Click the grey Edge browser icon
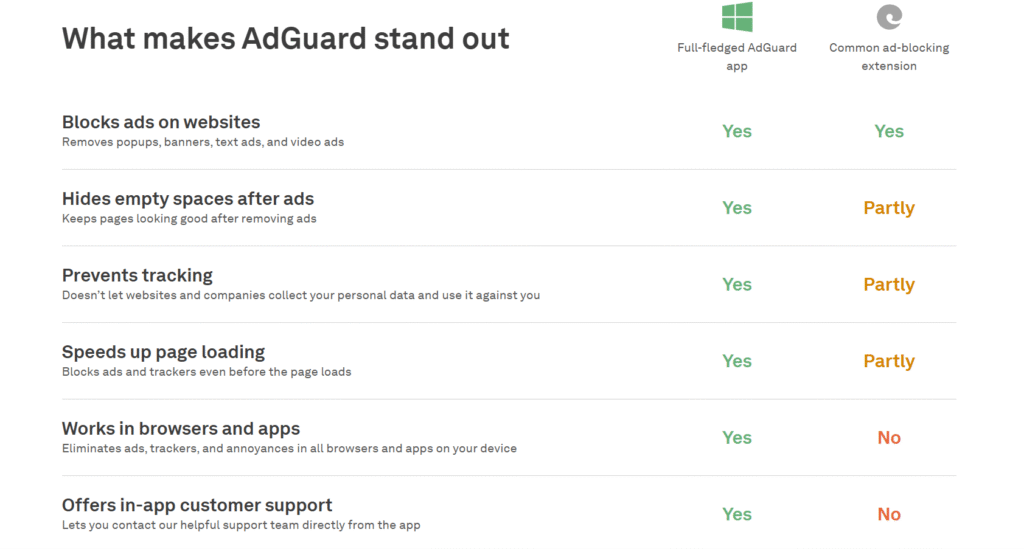1024x549 pixels. tap(889, 17)
